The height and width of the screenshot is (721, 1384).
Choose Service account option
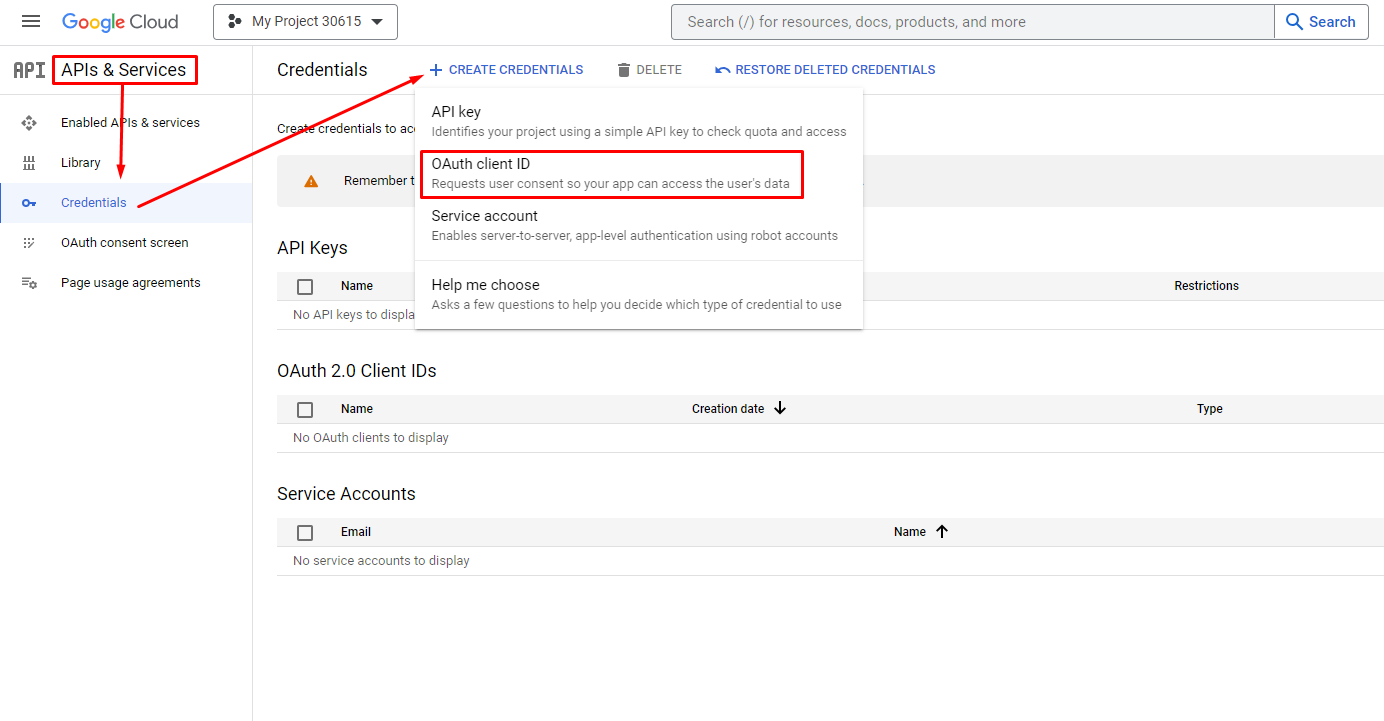click(639, 226)
